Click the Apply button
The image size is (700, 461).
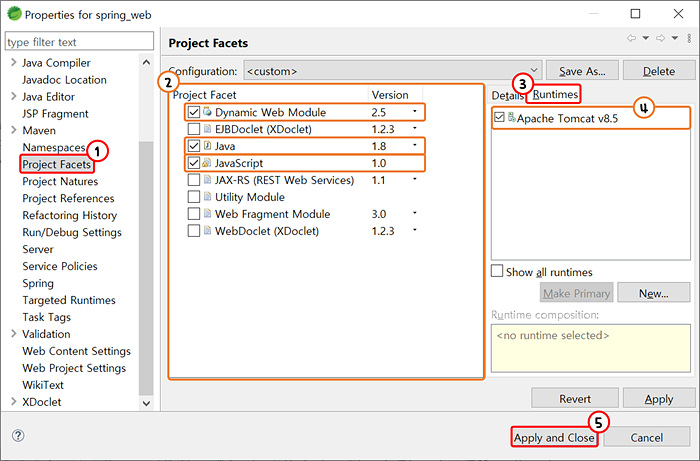(659, 398)
